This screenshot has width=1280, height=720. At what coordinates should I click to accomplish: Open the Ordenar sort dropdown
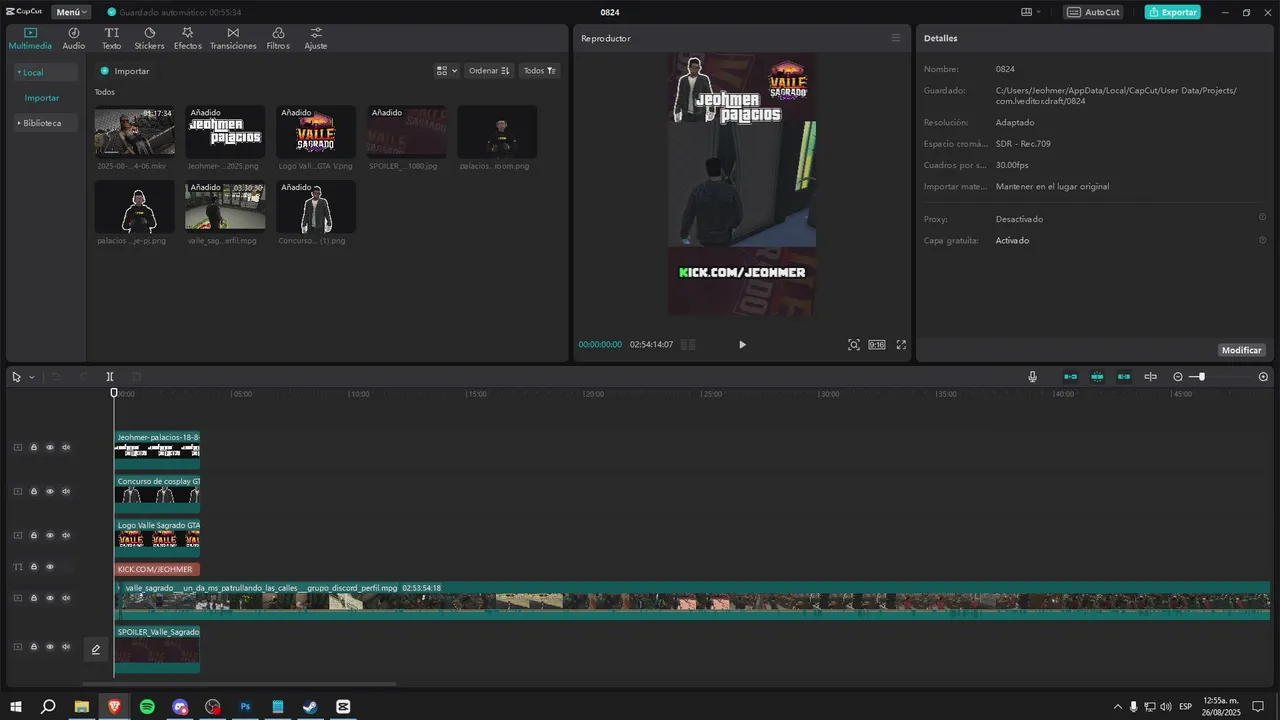[489, 71]
